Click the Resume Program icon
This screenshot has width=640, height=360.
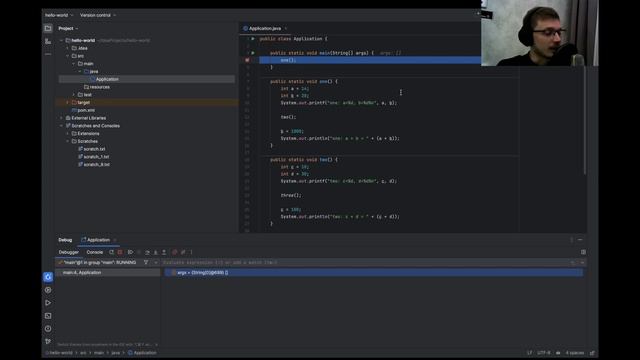tap(130, 252)
